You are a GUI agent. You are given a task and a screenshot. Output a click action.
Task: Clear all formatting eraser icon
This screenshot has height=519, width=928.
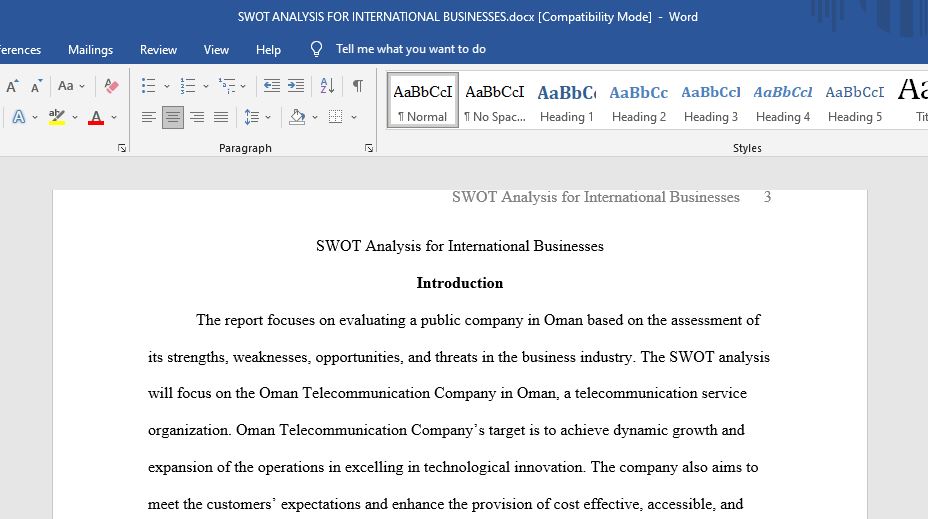111,86
